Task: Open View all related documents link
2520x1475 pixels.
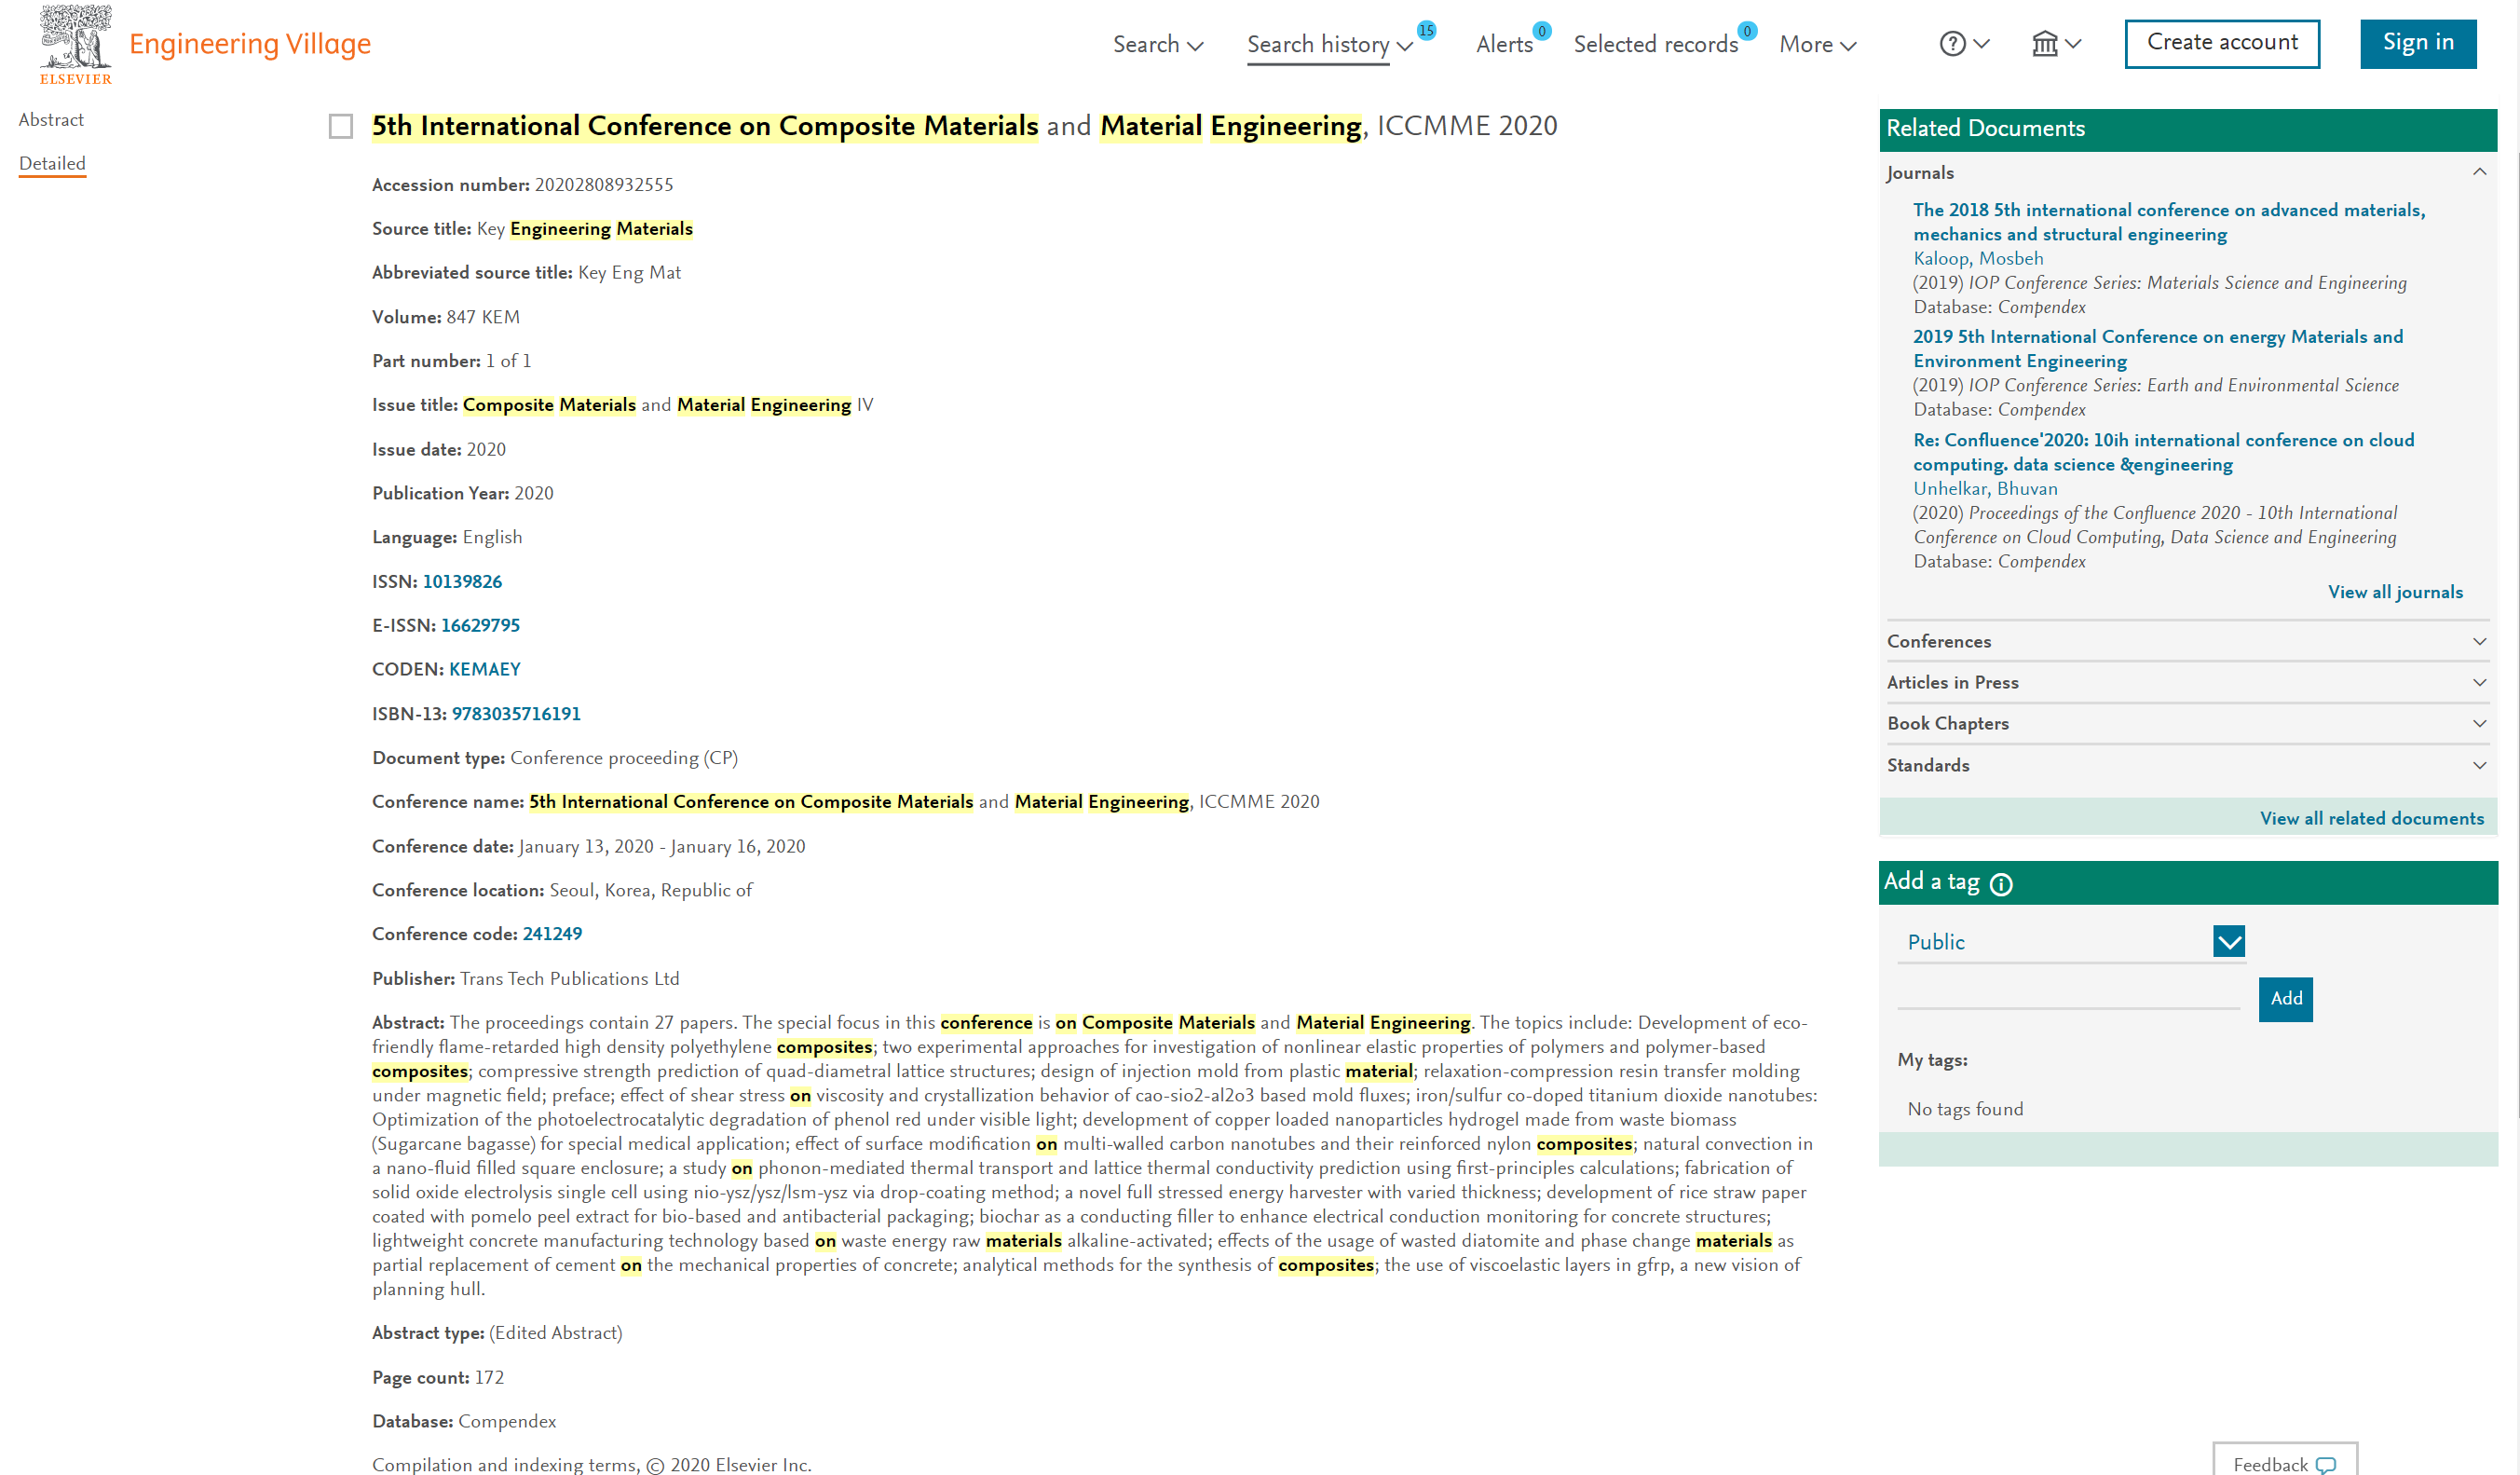Action: 2372,818
